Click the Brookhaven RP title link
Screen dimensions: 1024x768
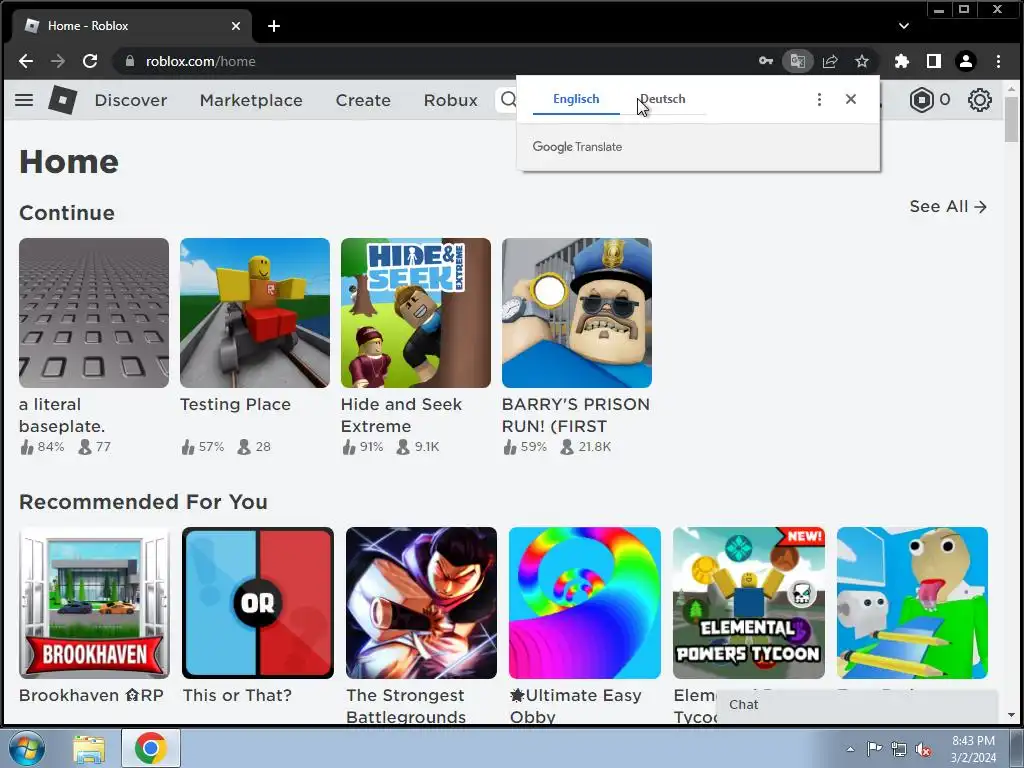91,696
